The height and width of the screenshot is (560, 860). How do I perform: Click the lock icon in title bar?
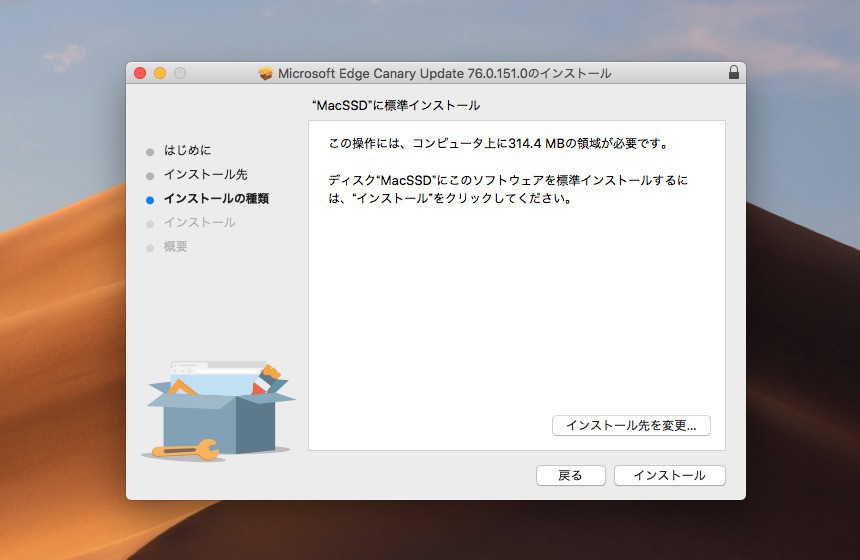[x=733, y=72]
